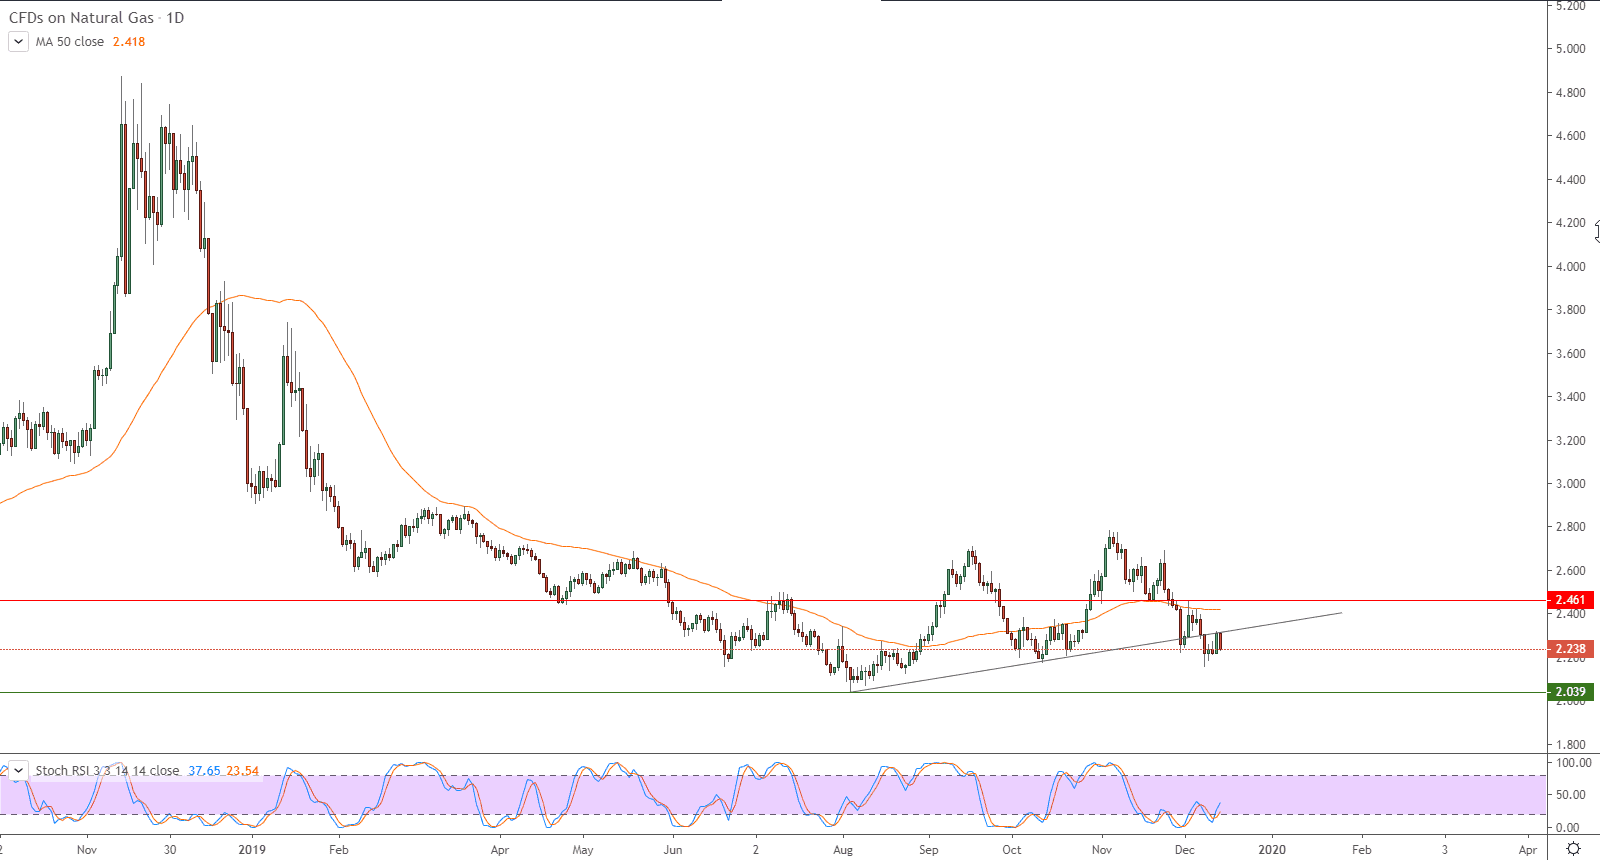
Task: Click the 3.000 price axis label
Action: point(1570,484)
